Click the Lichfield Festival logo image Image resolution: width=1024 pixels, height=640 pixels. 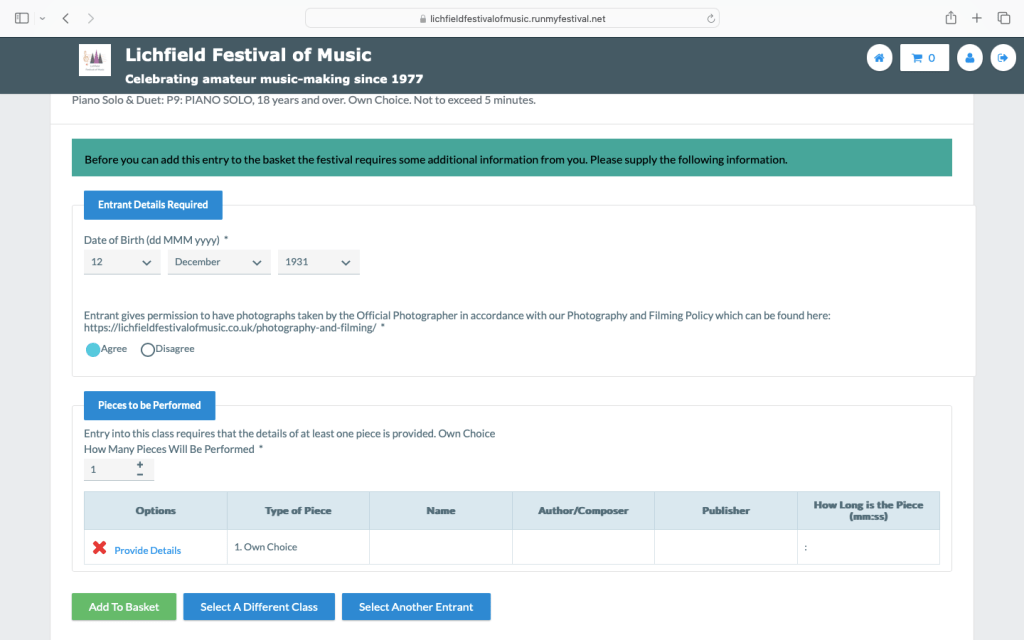(95, 60)
